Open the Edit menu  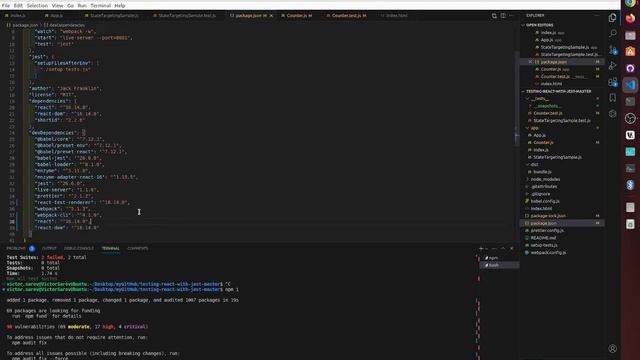coord(18,6)
